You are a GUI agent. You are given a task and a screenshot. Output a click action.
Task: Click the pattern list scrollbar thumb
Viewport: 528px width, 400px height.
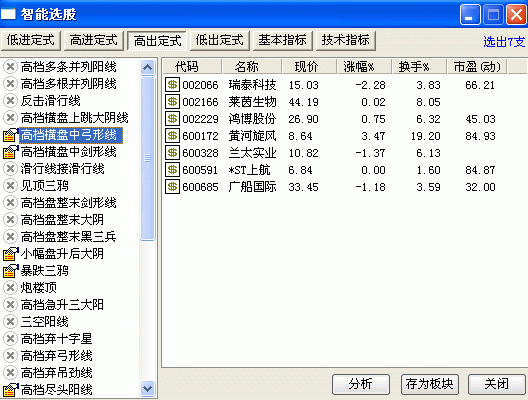point(147,158)
